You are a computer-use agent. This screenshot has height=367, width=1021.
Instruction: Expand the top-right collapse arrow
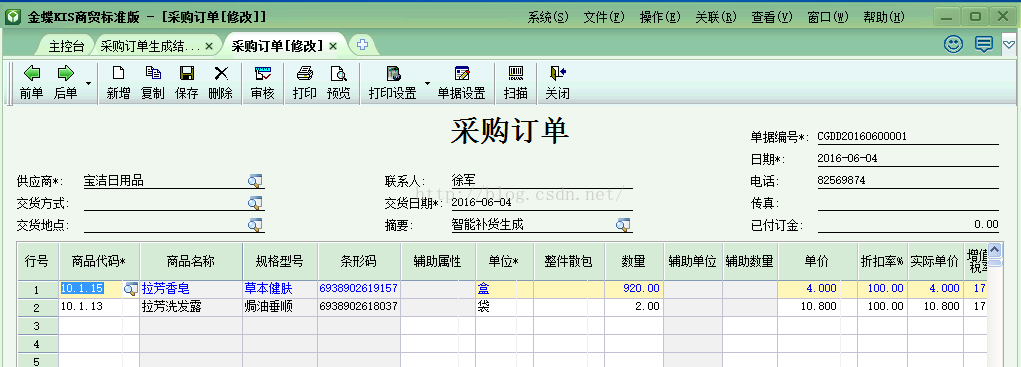1009,44
